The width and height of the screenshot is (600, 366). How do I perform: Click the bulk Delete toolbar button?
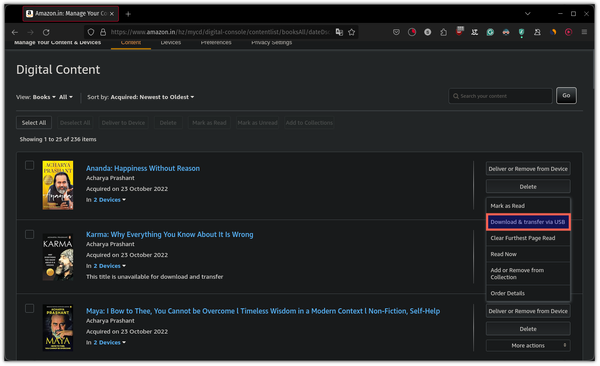168,123
